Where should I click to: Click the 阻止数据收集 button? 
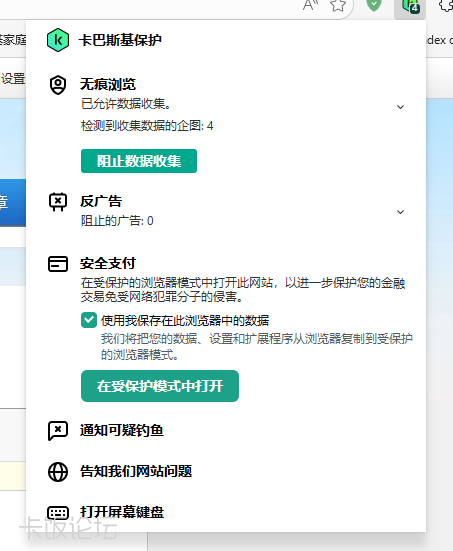pyautogui.click(x=139, y=161)
